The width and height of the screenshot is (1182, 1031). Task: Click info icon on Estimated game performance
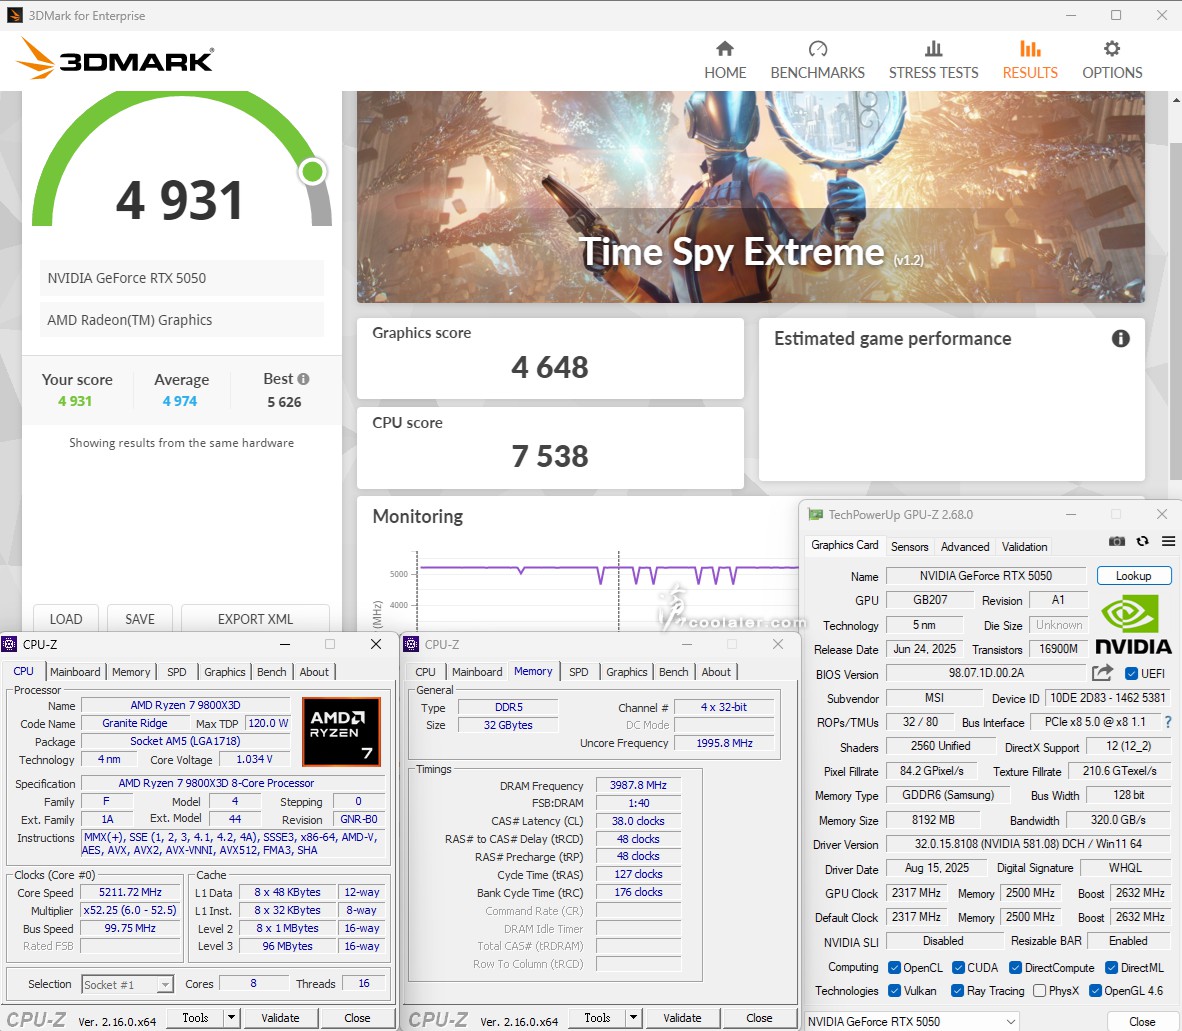click(1120, 338)
